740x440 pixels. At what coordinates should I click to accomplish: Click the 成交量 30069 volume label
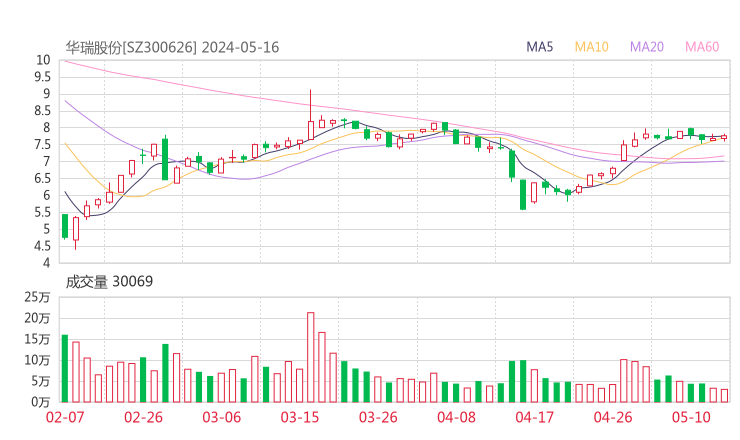109,281
